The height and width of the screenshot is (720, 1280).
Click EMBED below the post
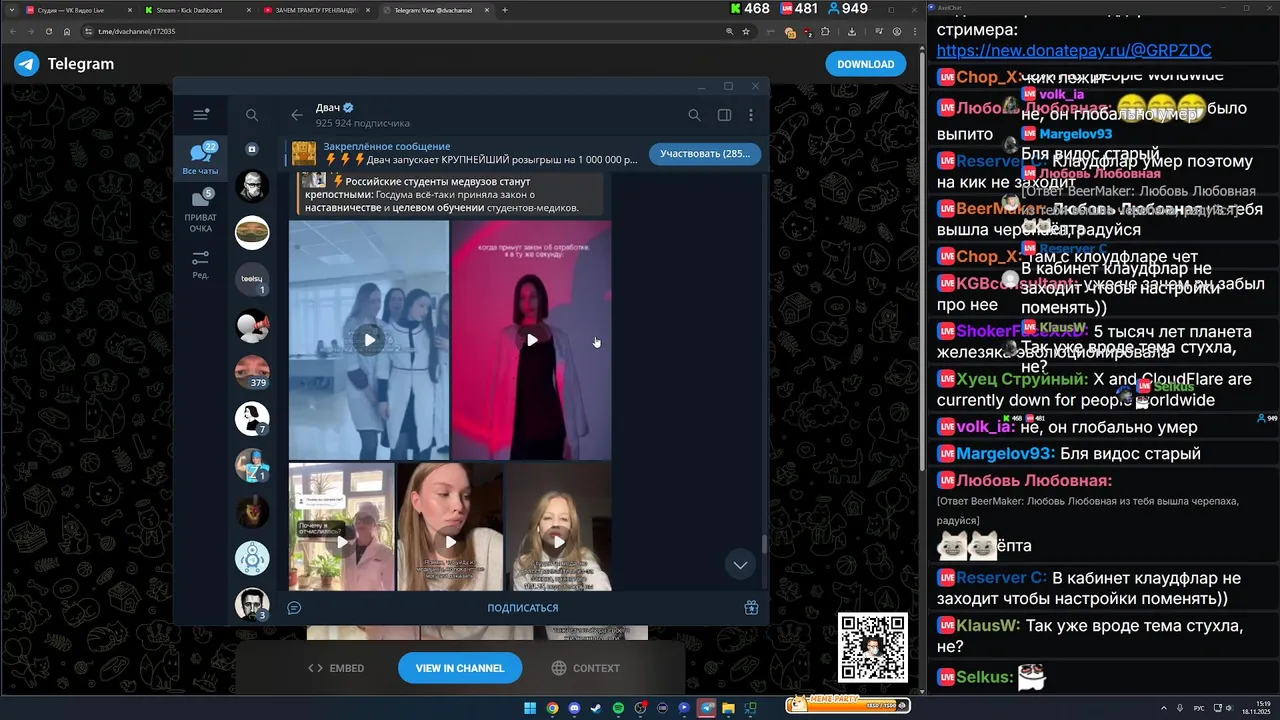(x=336, y=668)
